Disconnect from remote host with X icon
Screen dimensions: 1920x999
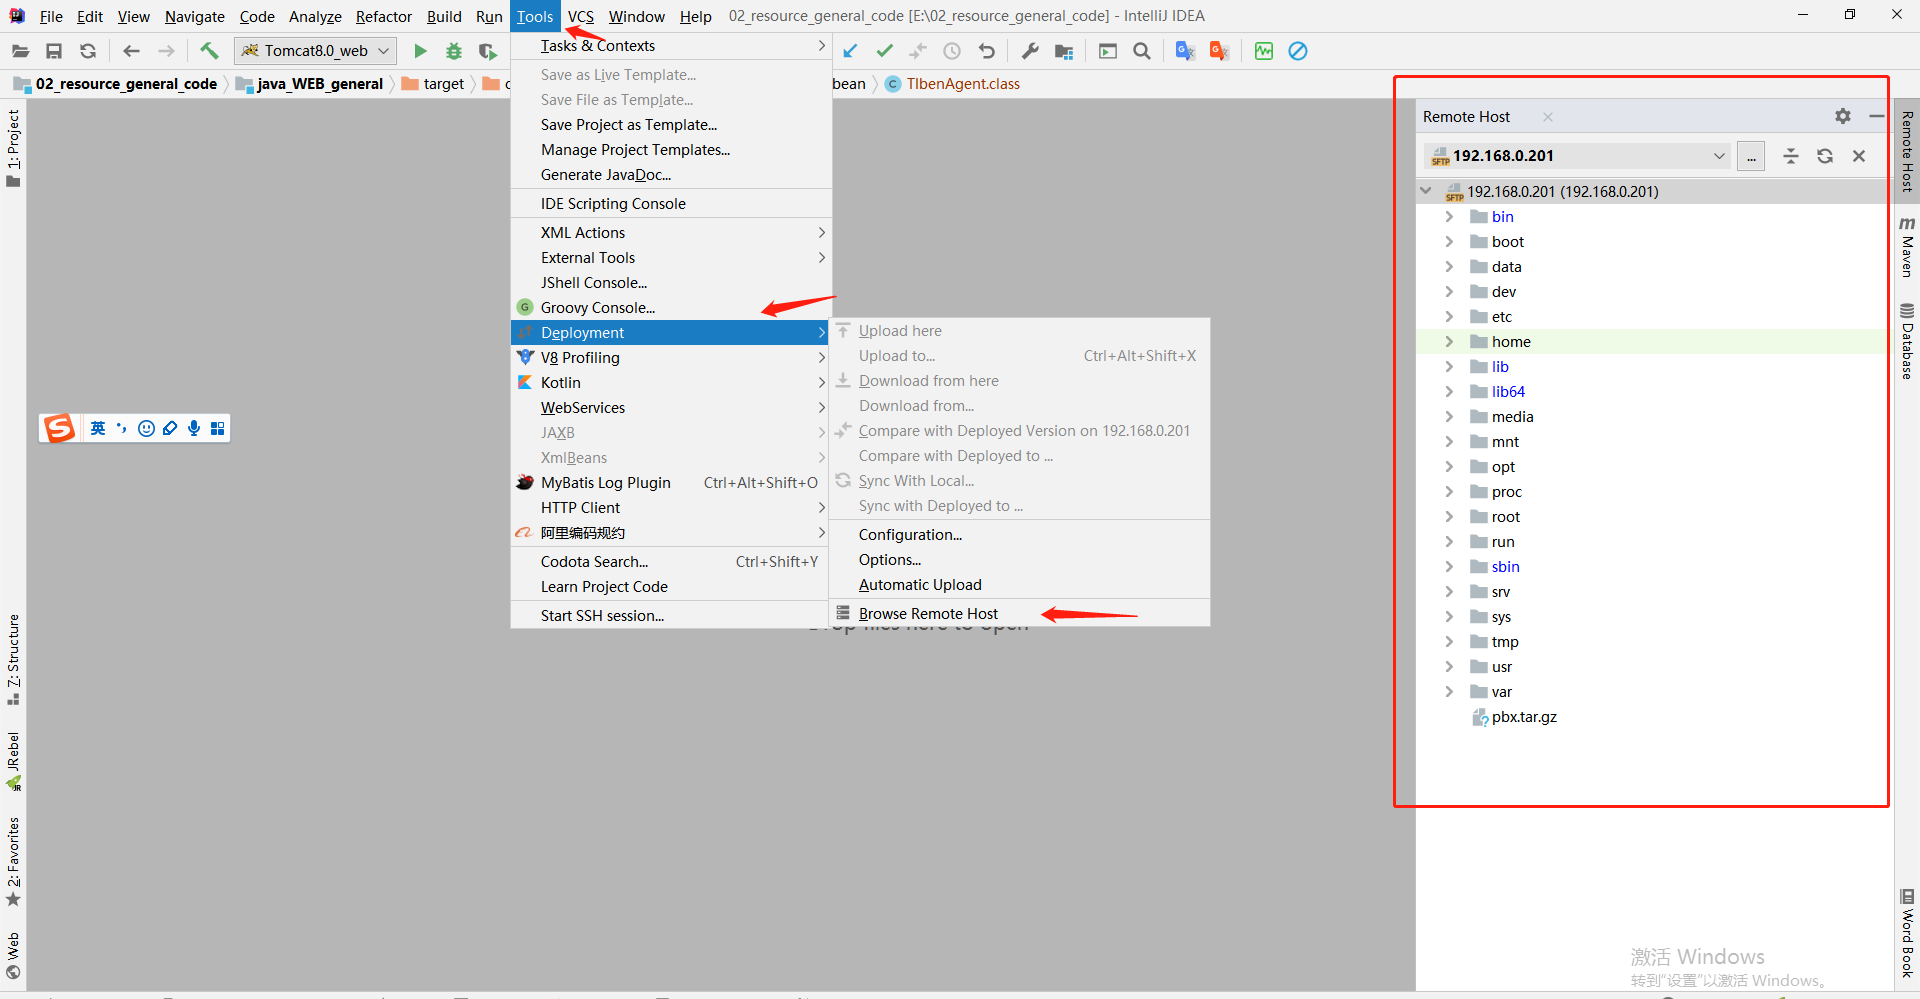click(x=1859, y=156)
